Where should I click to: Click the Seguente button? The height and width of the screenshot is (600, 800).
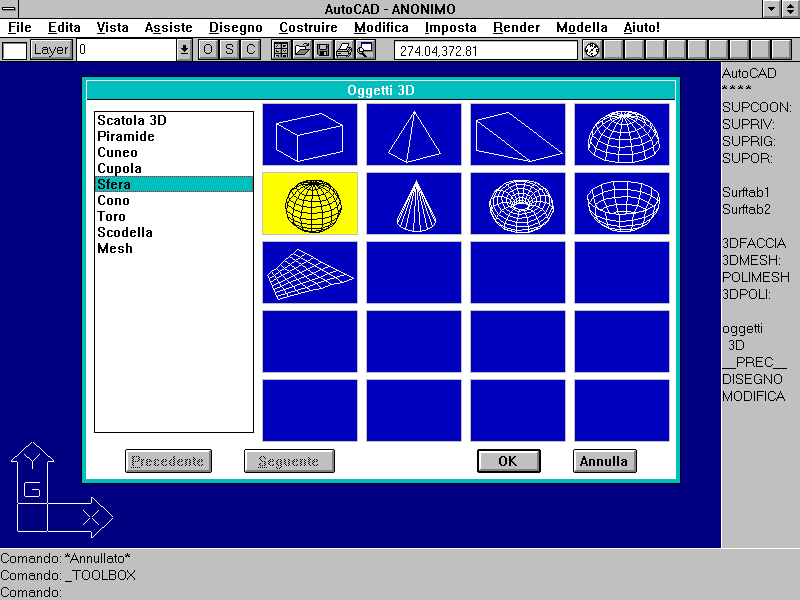coord(289,461)
